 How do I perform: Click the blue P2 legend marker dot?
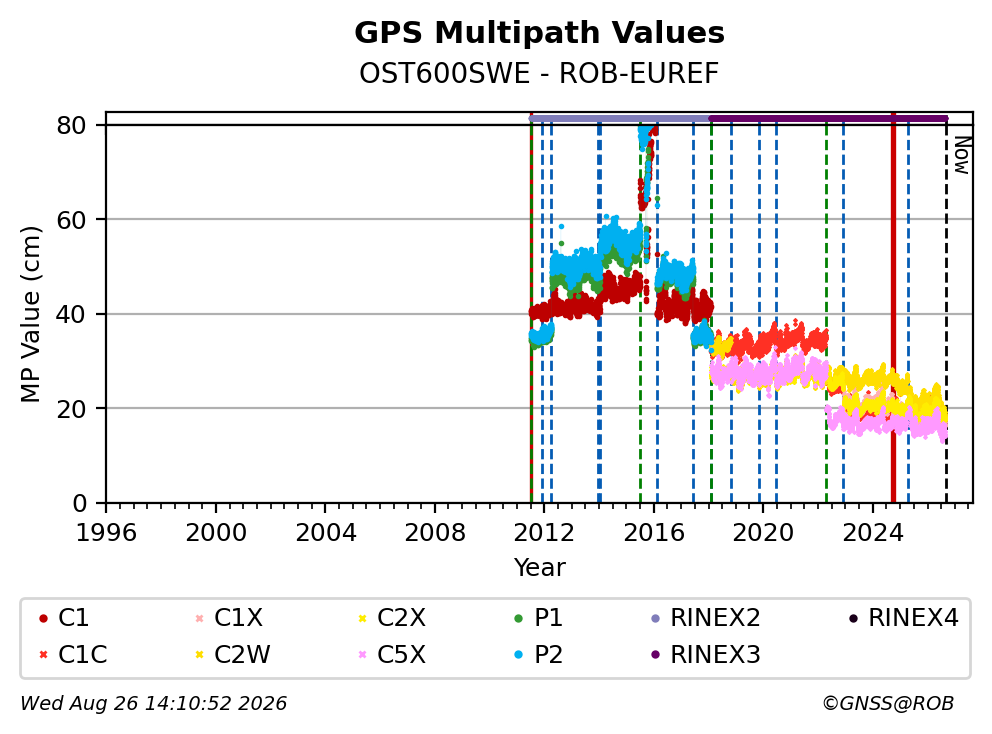click(x=519, y=655)
